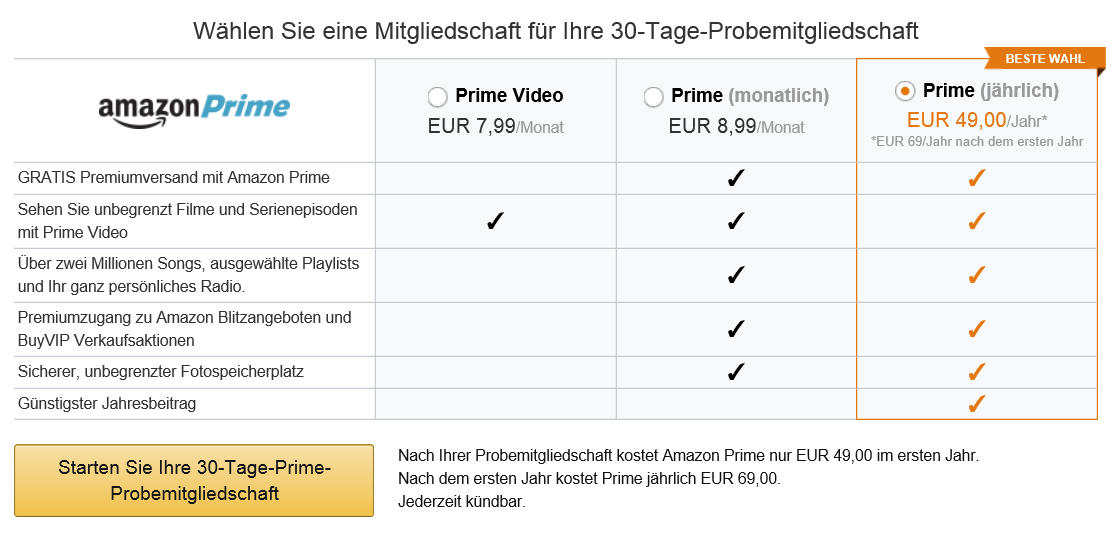Click the Prime Video checkmark for Filme und Serienepisoden
This screenshot has height=533, width=1113.
pyautogui.click(x=495, y=222)
